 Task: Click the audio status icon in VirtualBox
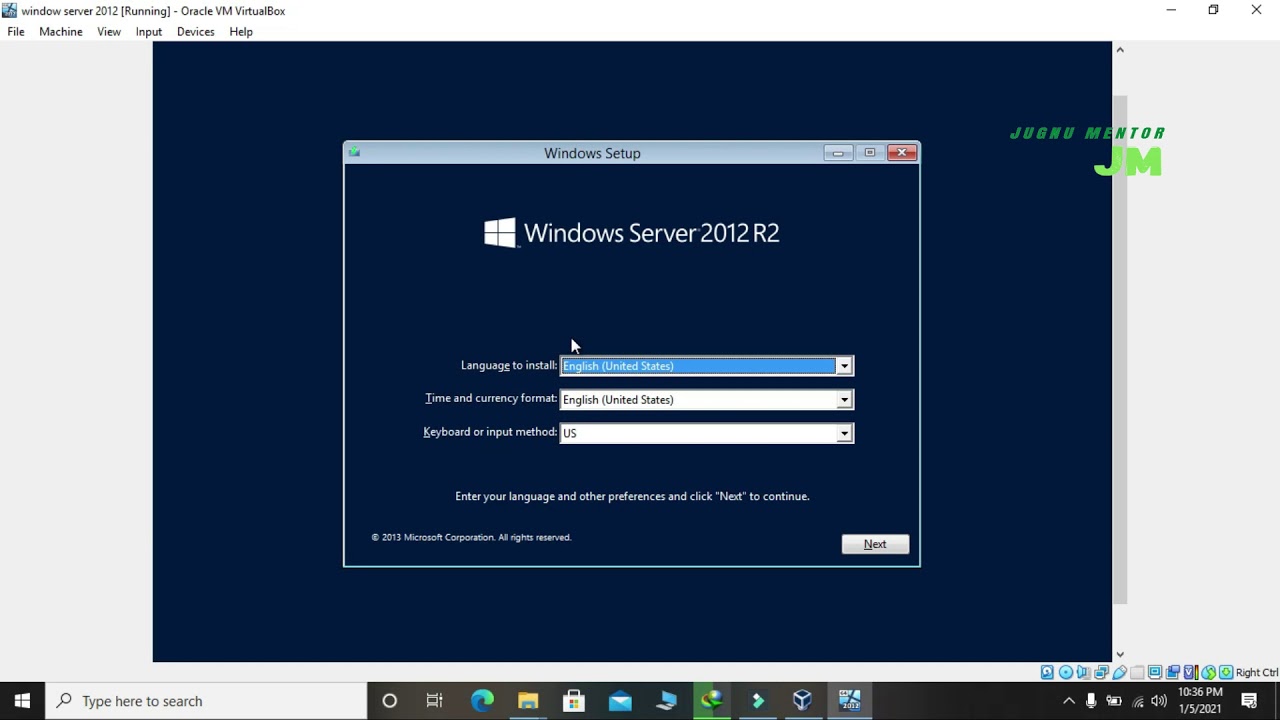click(x=1083, y=672)
